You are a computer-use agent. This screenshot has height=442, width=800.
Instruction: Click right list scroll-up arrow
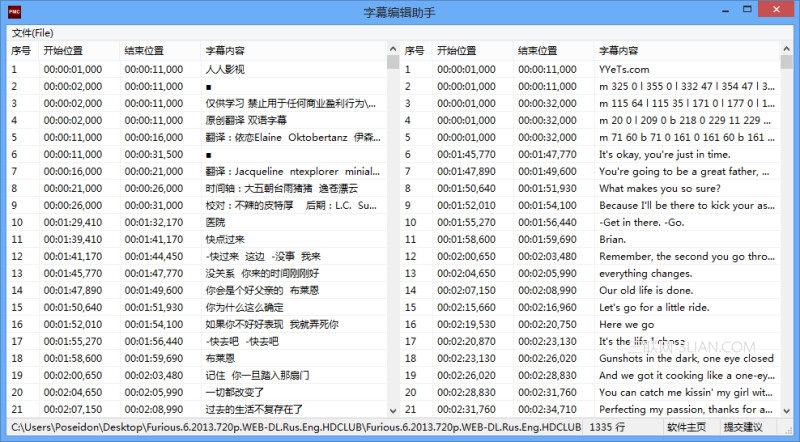click(x=786, y=49)
